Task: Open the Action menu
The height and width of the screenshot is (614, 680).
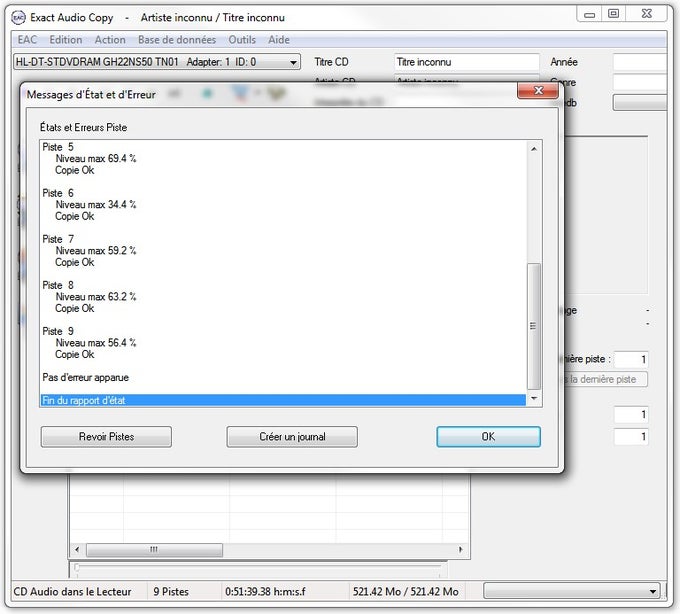Action: click(110, 40)
